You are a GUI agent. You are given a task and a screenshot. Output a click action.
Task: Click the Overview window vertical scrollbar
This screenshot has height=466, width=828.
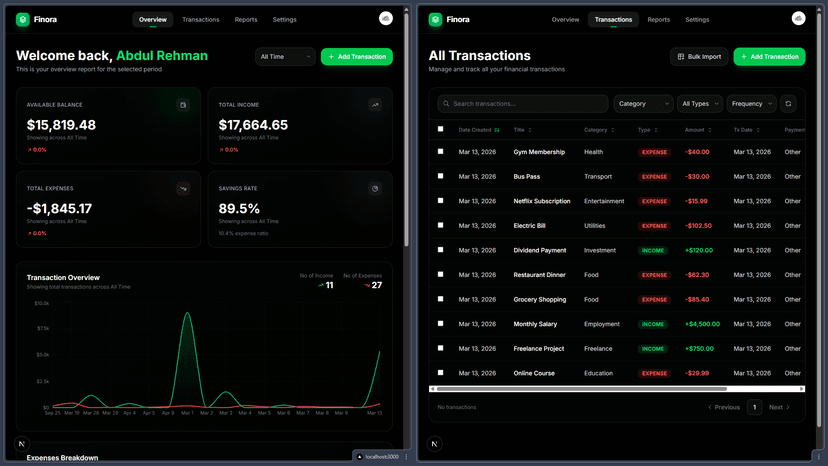[406, 129]
